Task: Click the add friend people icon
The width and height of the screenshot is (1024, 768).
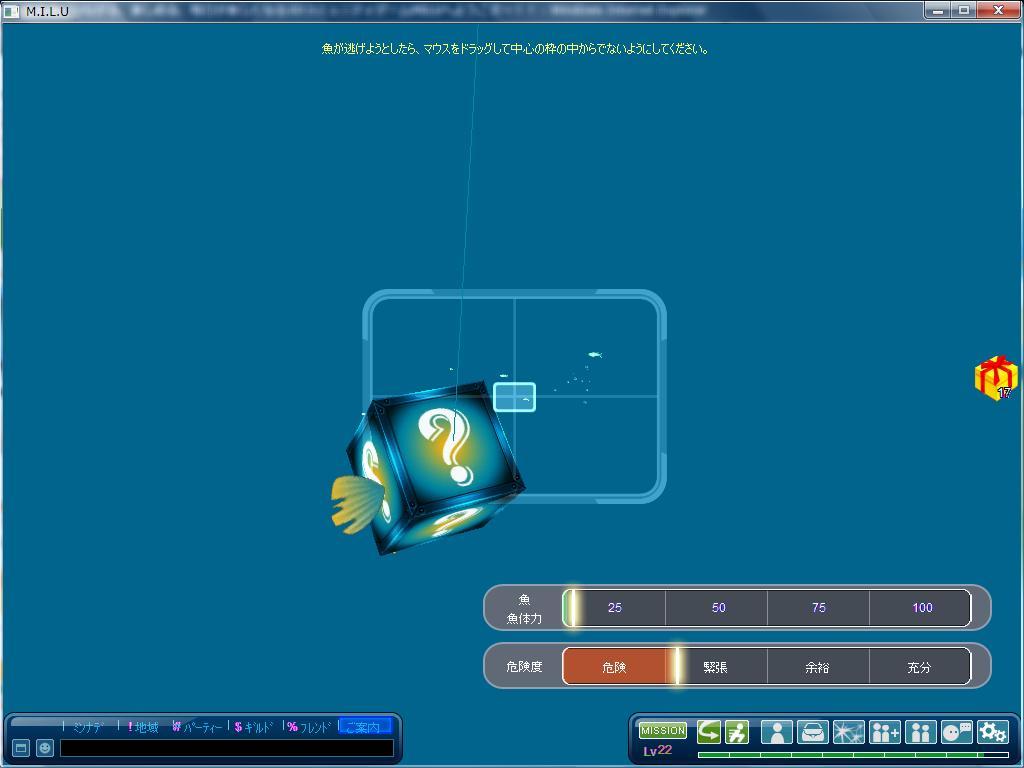Action: tap(885, 732)
